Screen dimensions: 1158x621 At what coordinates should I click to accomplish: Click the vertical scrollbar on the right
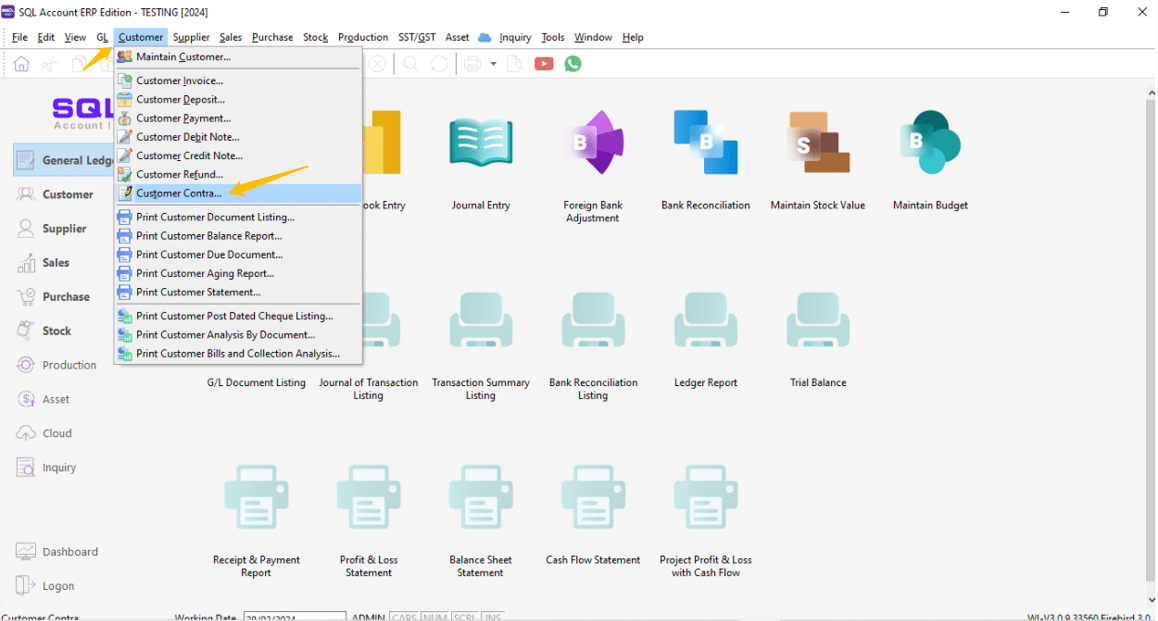click(1150, 340)
